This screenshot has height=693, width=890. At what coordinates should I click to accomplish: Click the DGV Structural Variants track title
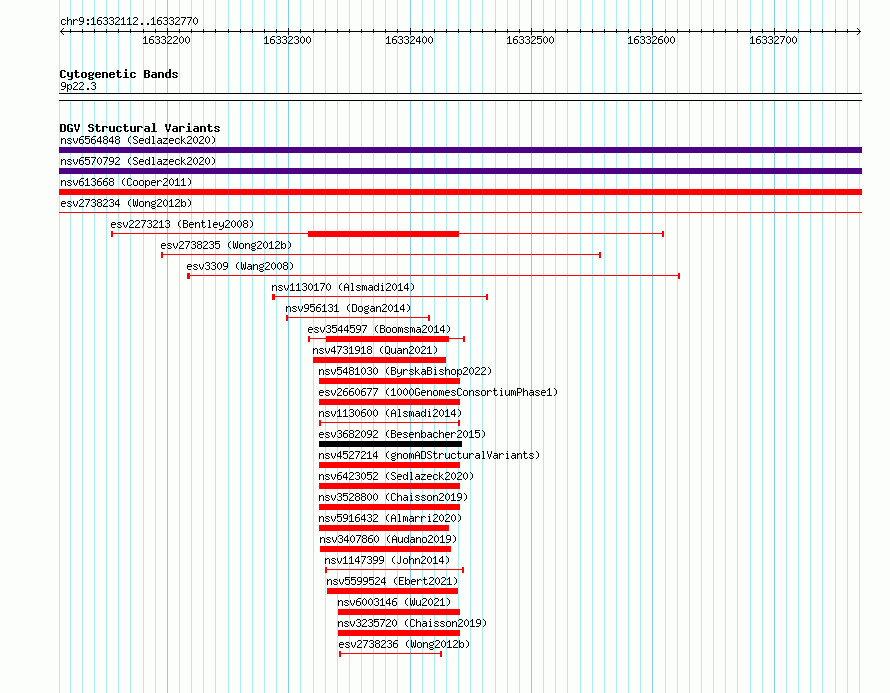point(140,128)
